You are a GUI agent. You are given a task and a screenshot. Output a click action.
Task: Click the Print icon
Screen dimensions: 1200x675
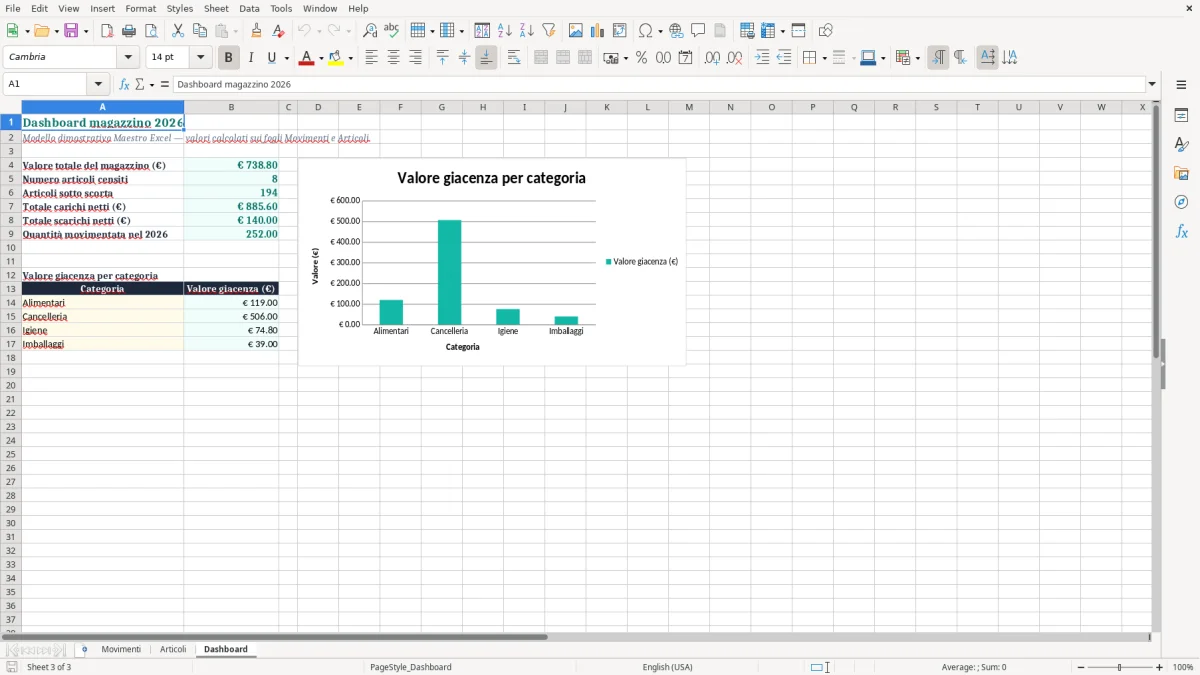(129, 31)
